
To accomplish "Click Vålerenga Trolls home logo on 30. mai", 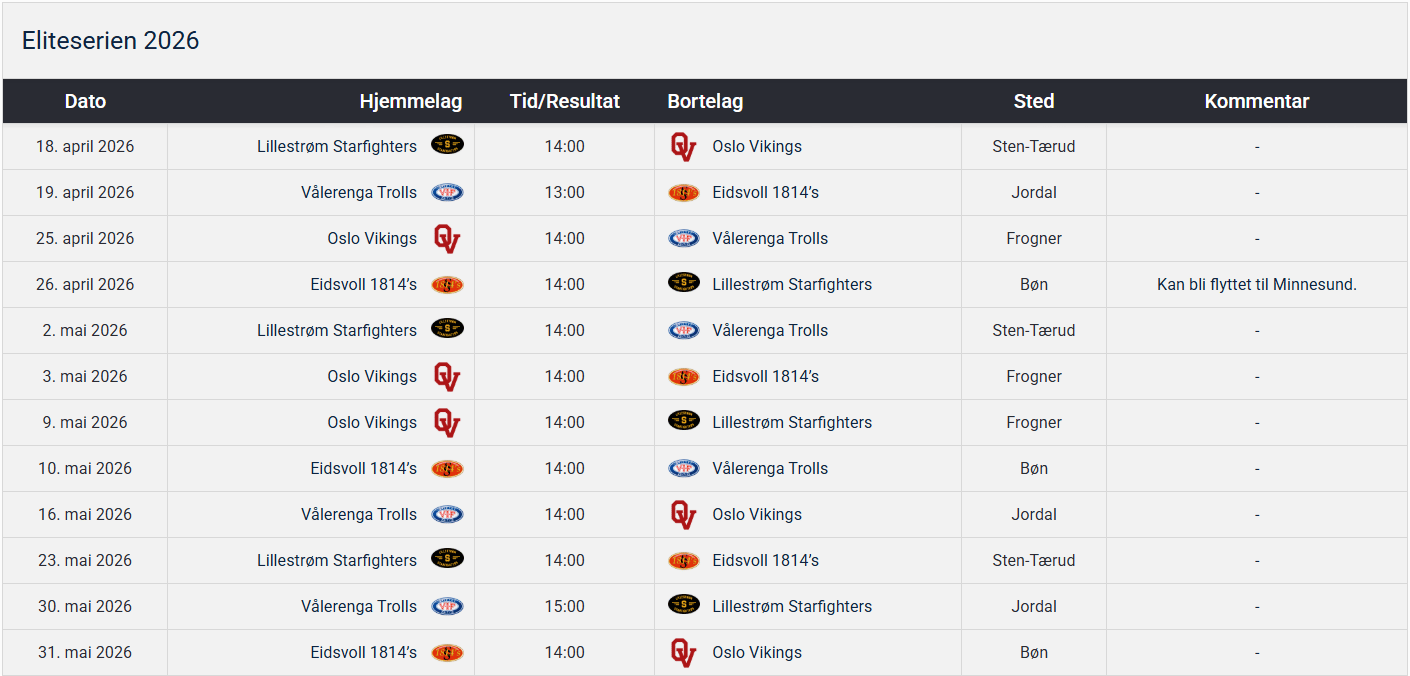I will coord(447,606).
